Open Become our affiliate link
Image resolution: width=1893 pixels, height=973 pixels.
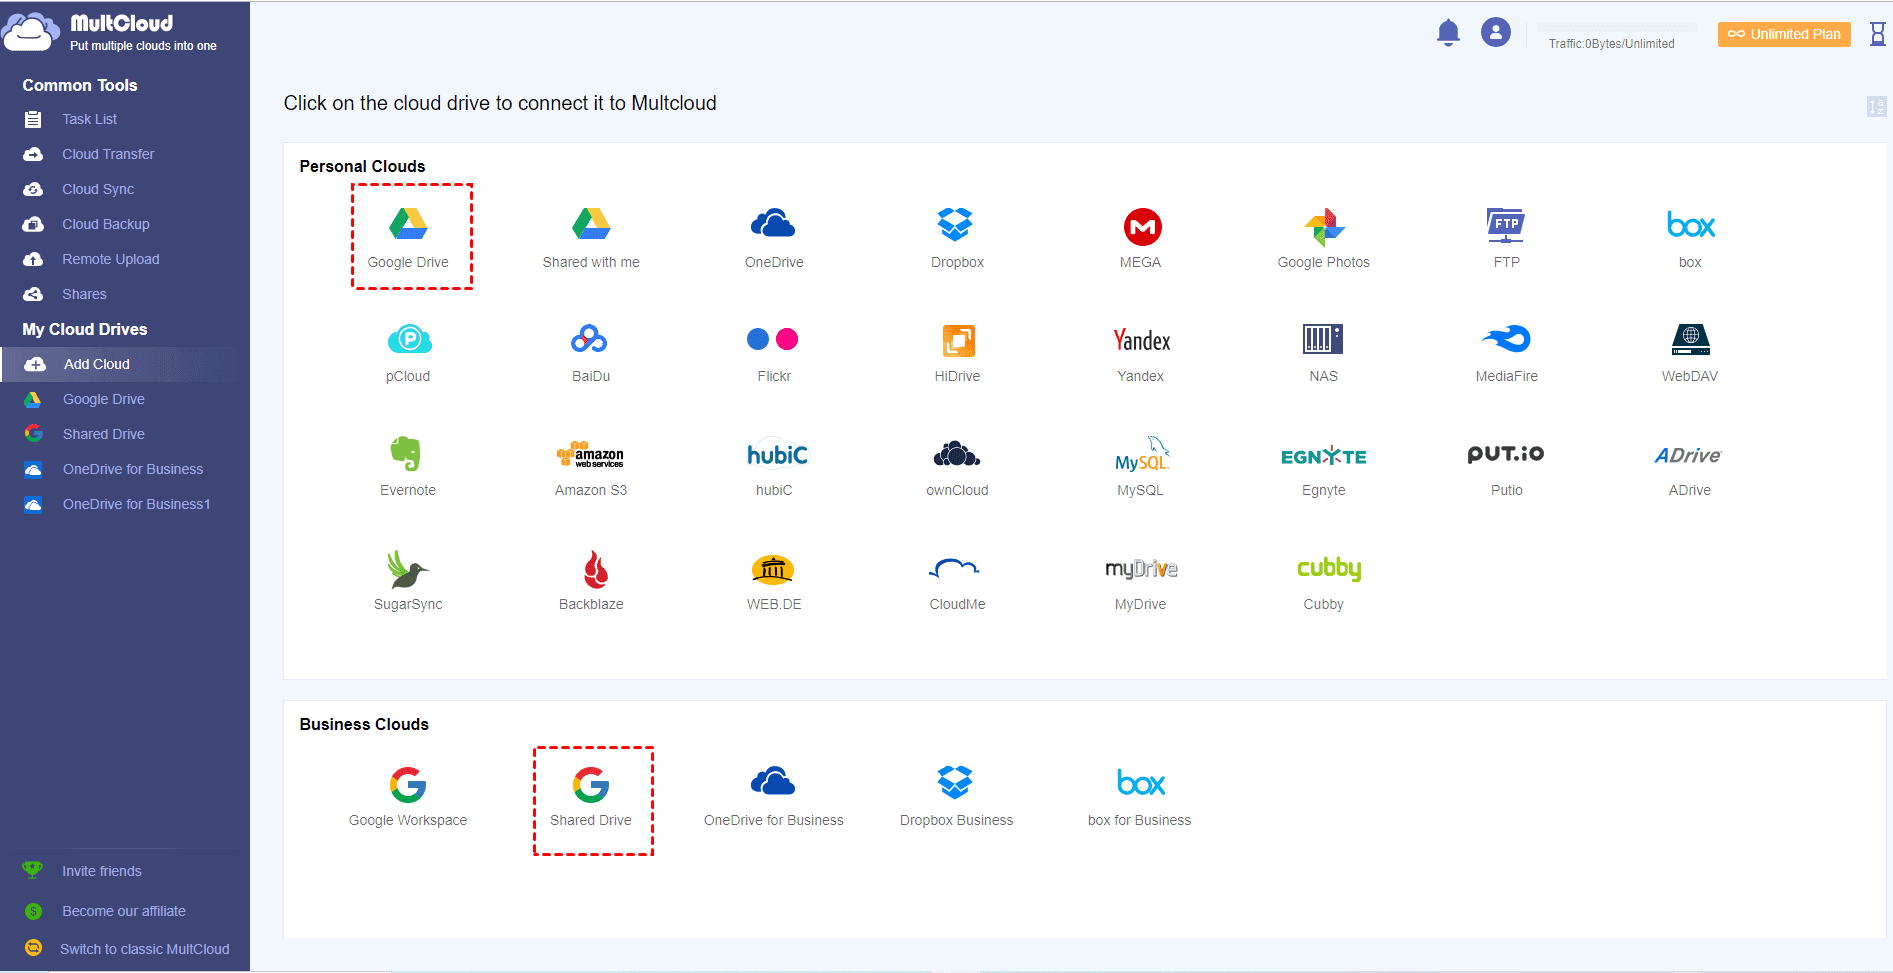pos(124,911)
